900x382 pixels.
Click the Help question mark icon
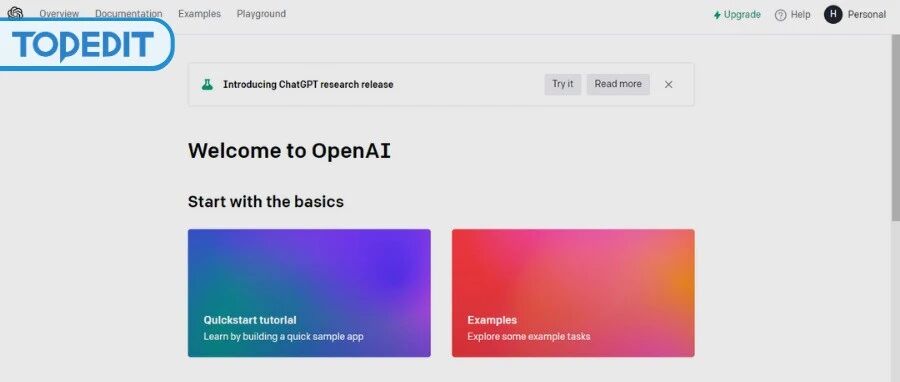click(780, 15)
